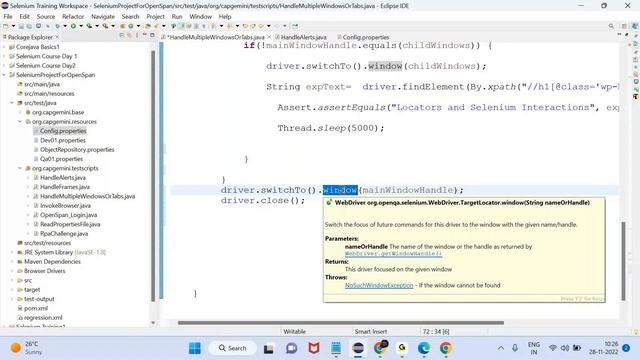The image size is (640, 360).
Task: Click the editor vertical scrollbar
Action: 623,261
